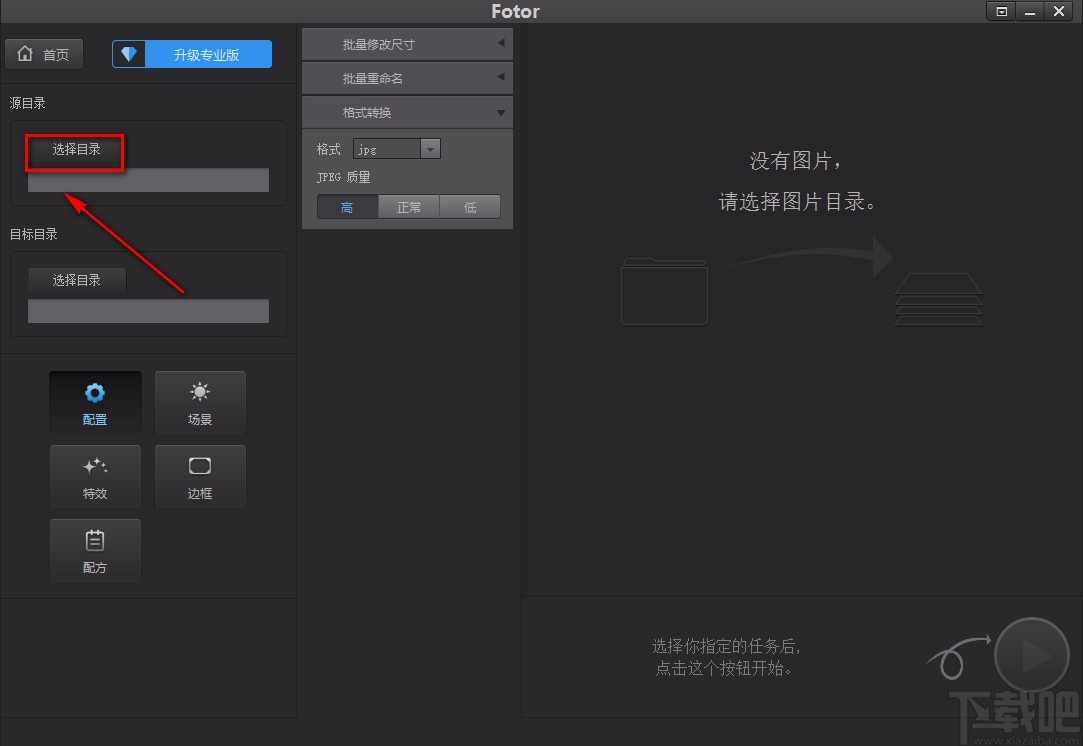Switch to the 升级专业版 tab
The width and height of the screenshot is (1083, 746).
point(205,53)
